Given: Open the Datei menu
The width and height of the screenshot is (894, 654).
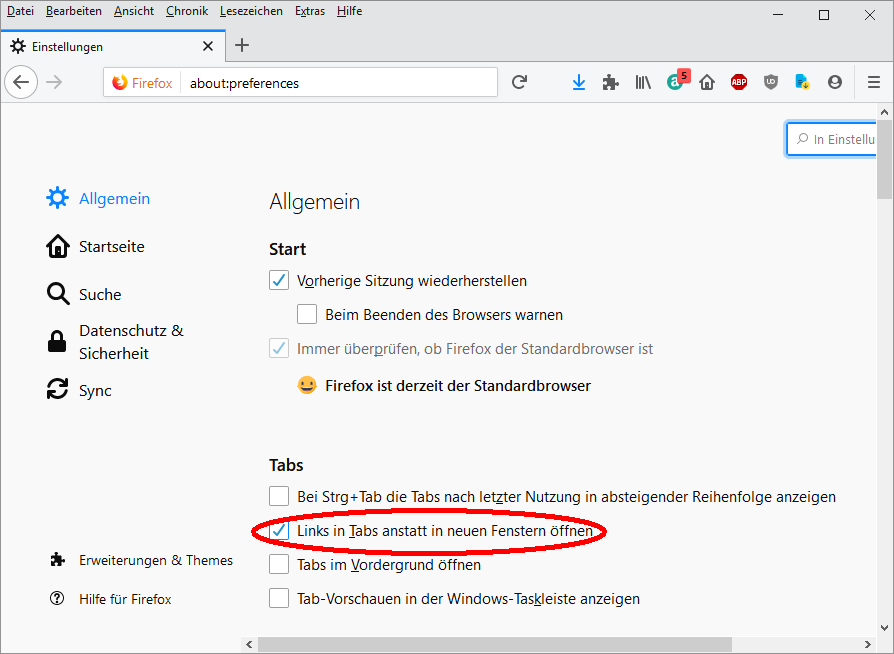Looking at the screenshot, I should tap(20, 11).
